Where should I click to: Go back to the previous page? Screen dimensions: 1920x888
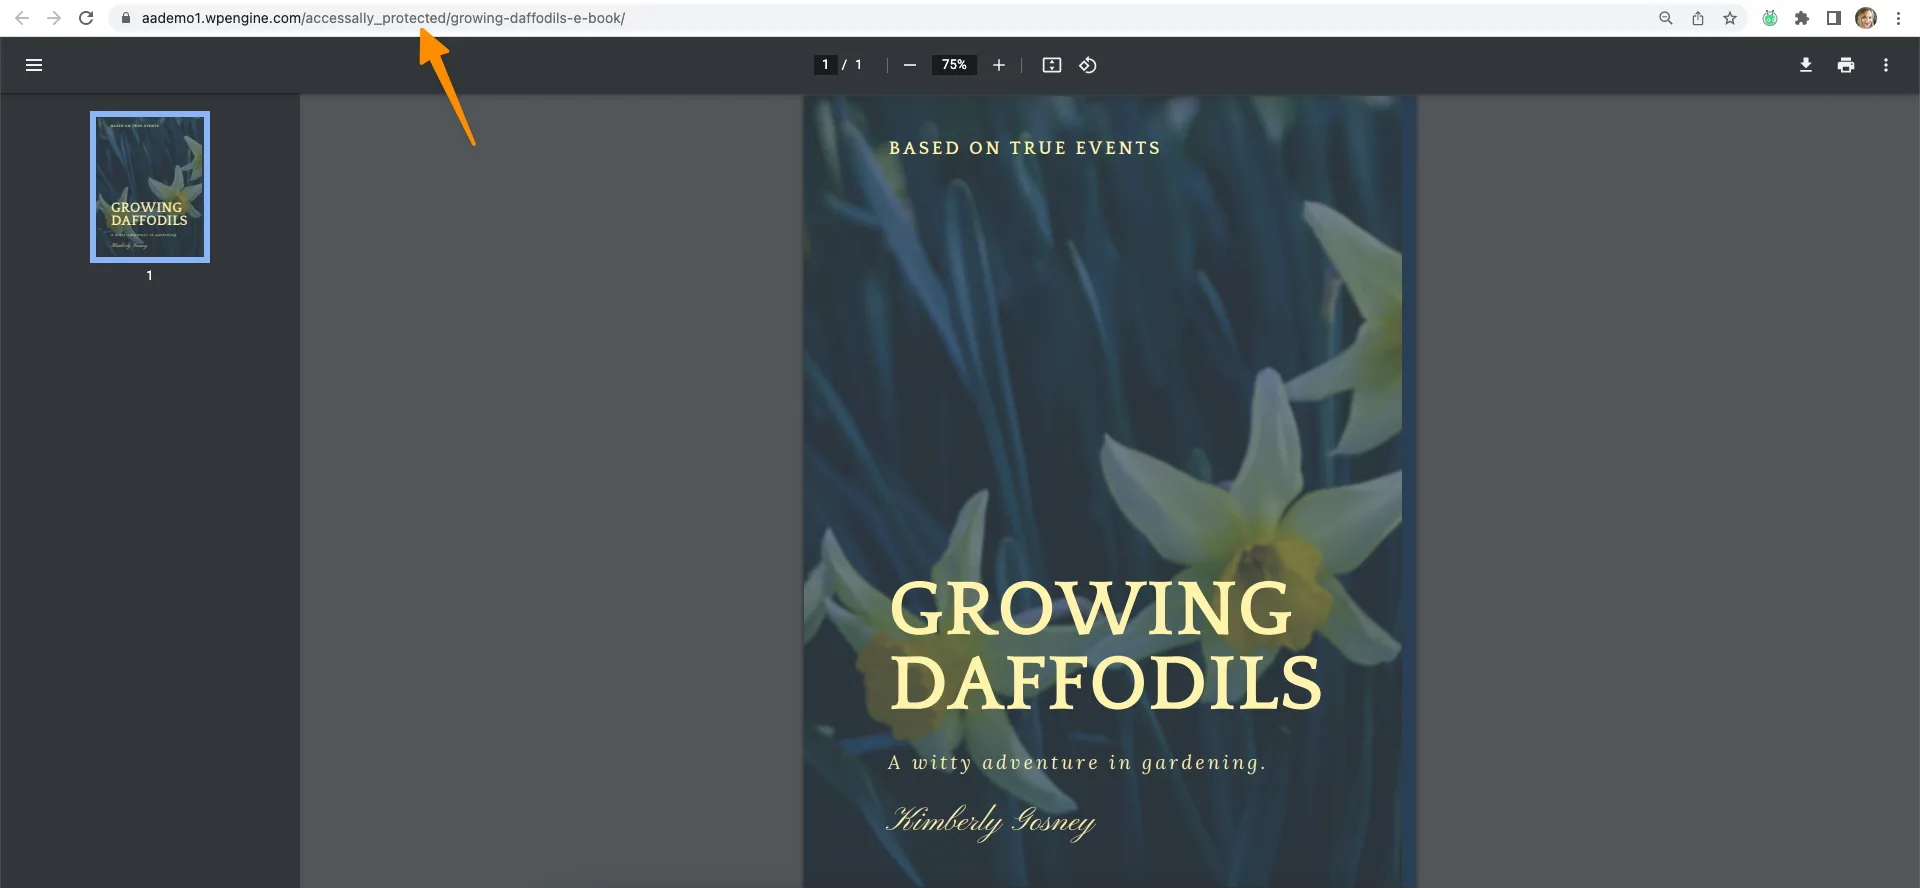22,18
